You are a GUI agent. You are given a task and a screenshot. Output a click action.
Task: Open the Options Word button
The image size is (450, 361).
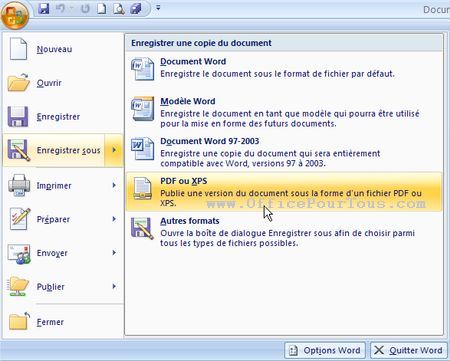[325, 350]
